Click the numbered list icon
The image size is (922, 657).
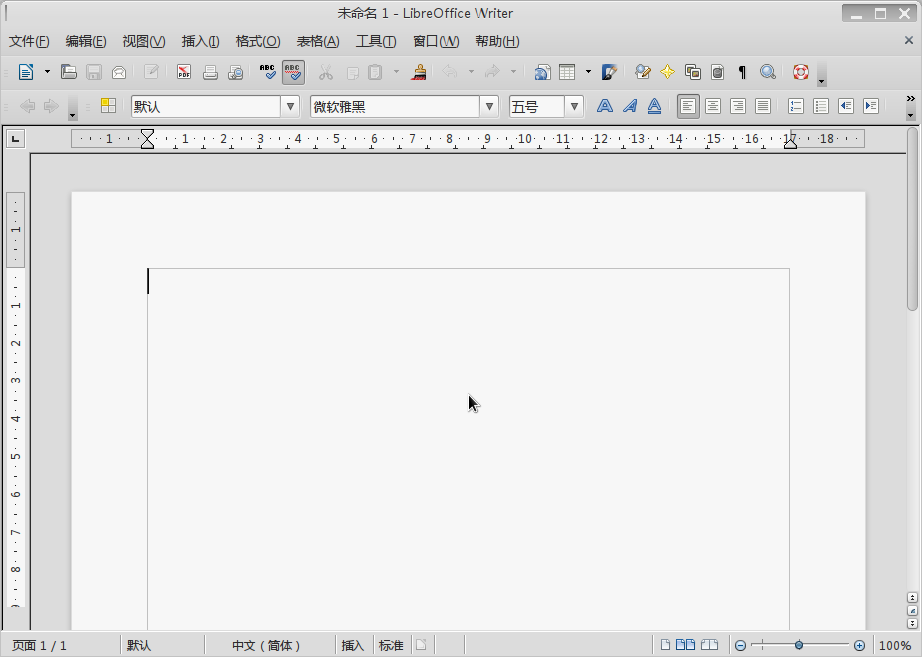(x=796, y=106)
